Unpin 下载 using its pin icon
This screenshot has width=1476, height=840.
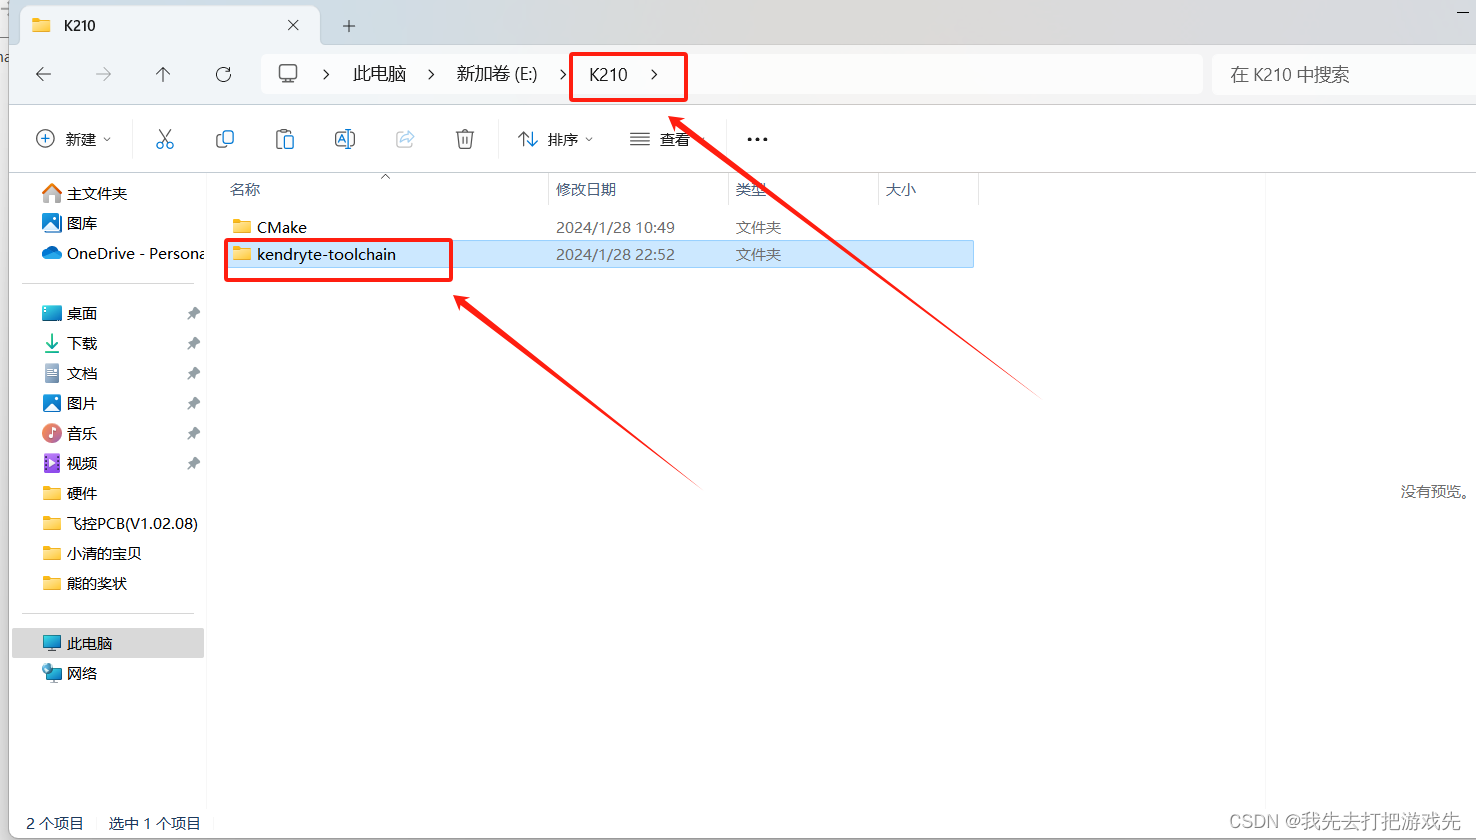click(x=193, y=343)
